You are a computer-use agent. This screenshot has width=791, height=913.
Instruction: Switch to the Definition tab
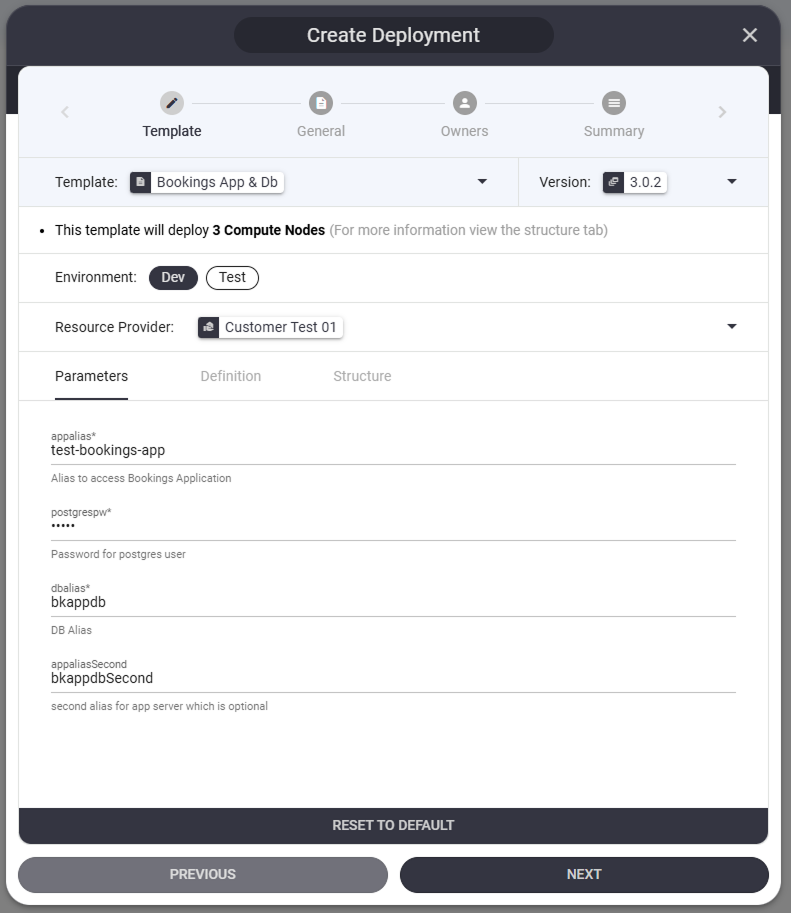(x=230, y=376)
